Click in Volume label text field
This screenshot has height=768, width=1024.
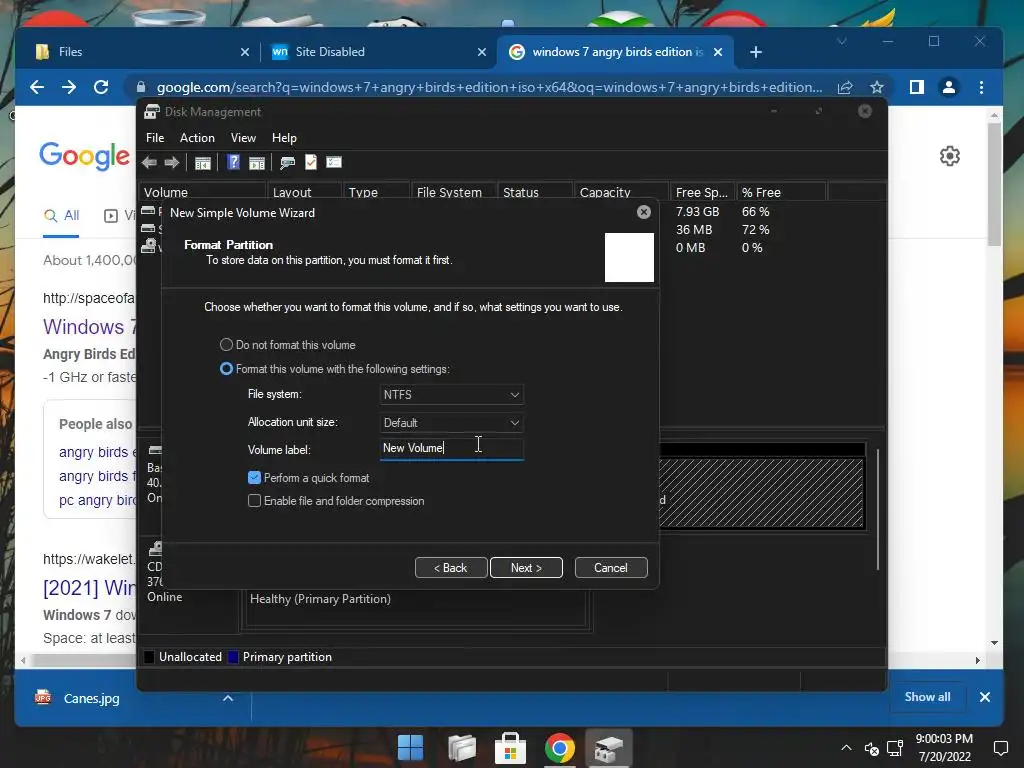[451, 449]
